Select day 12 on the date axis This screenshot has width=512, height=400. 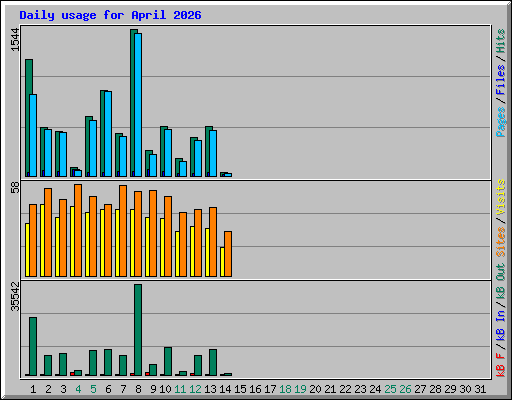pos(195,389)
